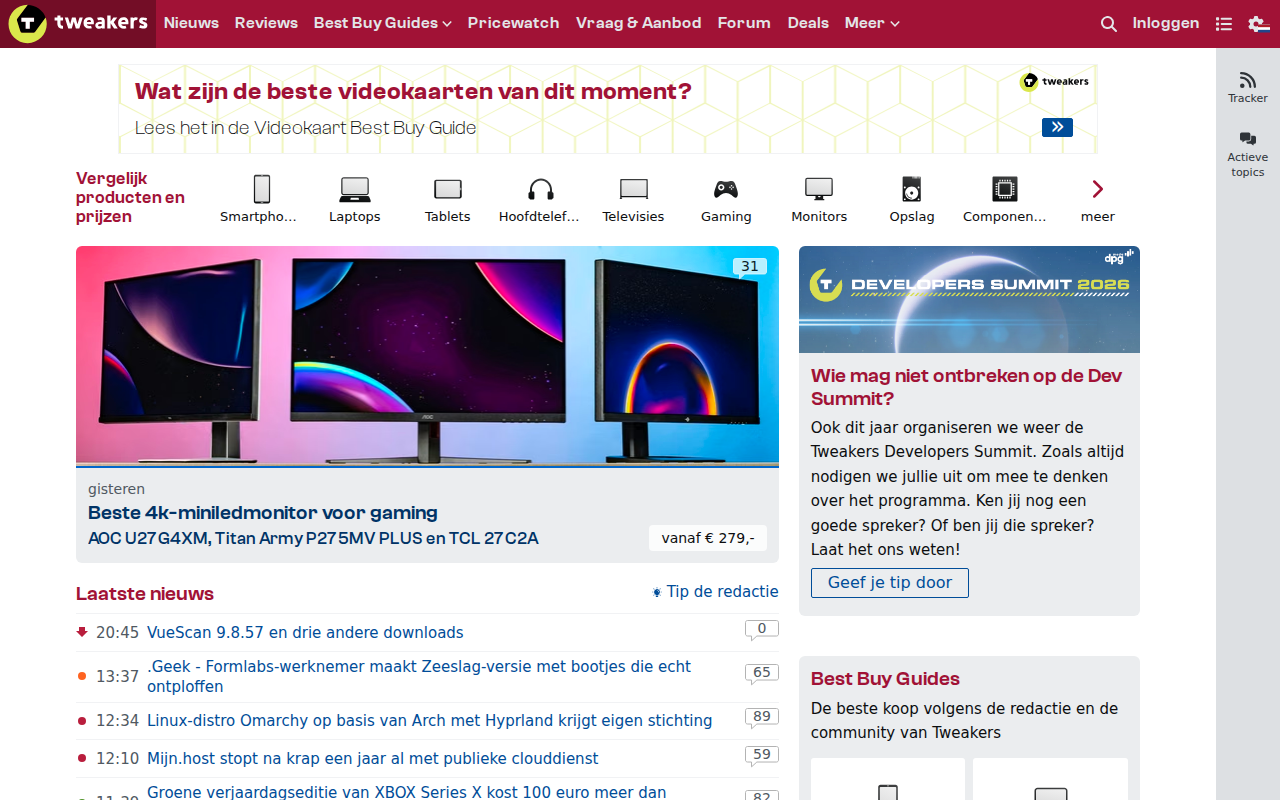Click the three monitors hero image
The width and height of the screenshot is (1280, 800).
click(x=427, y=356)
